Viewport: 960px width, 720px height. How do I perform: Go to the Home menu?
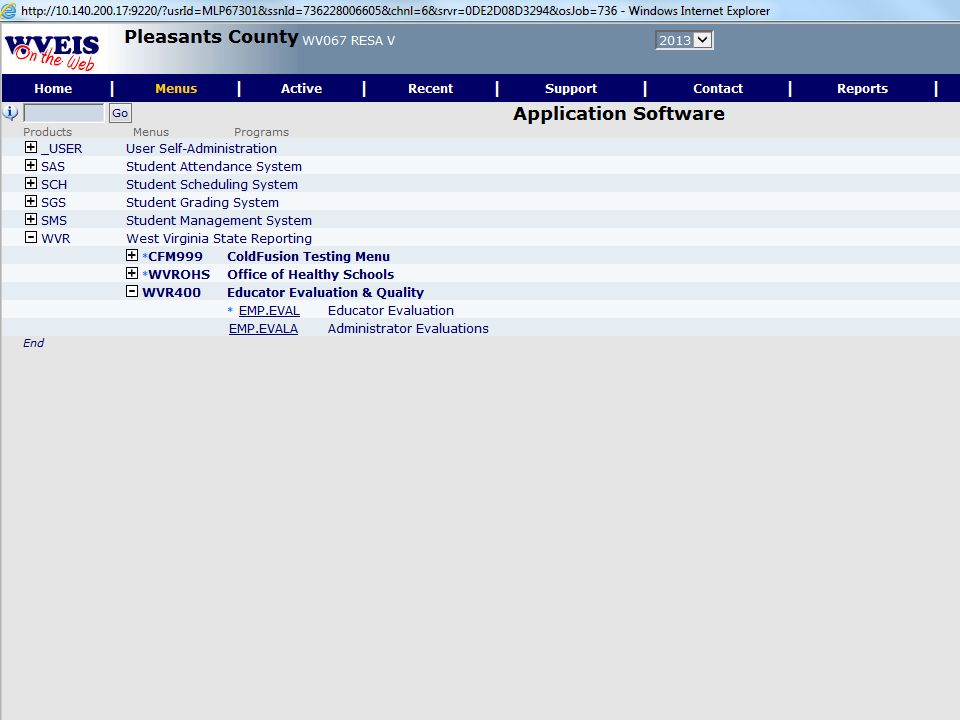(x=53, y=88)
